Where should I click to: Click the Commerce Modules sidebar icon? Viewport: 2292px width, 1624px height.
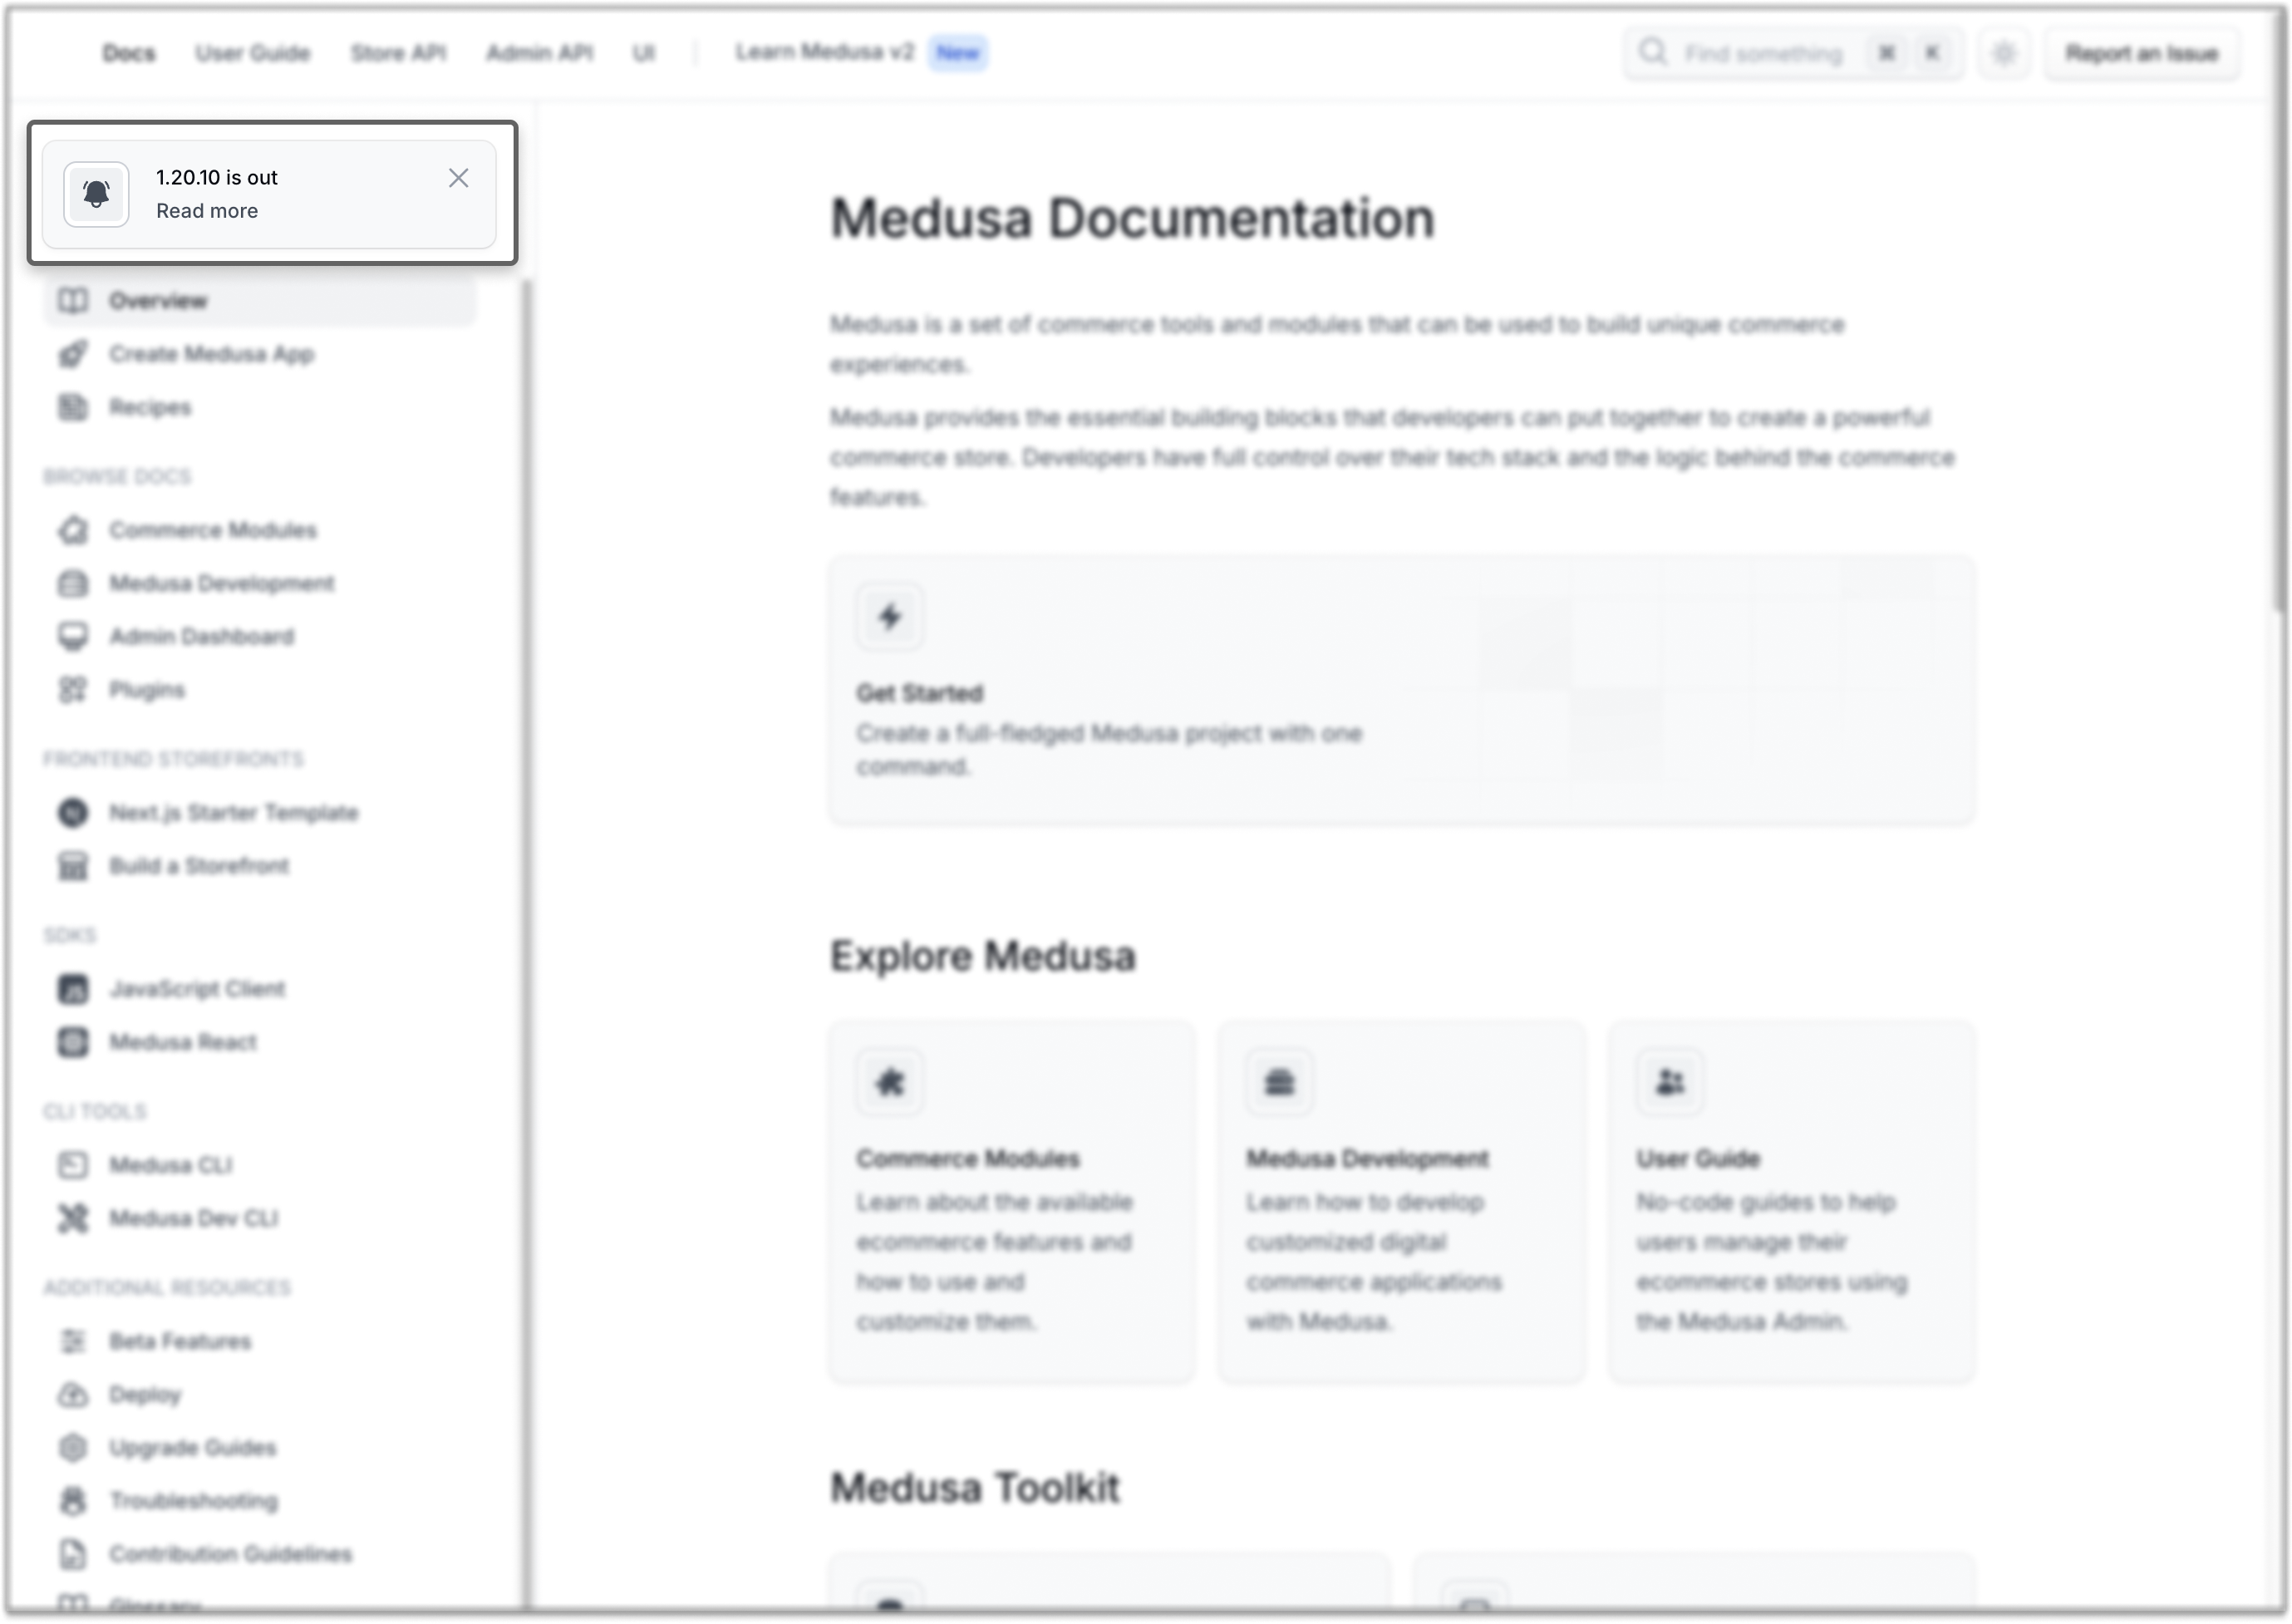(73, 530)
